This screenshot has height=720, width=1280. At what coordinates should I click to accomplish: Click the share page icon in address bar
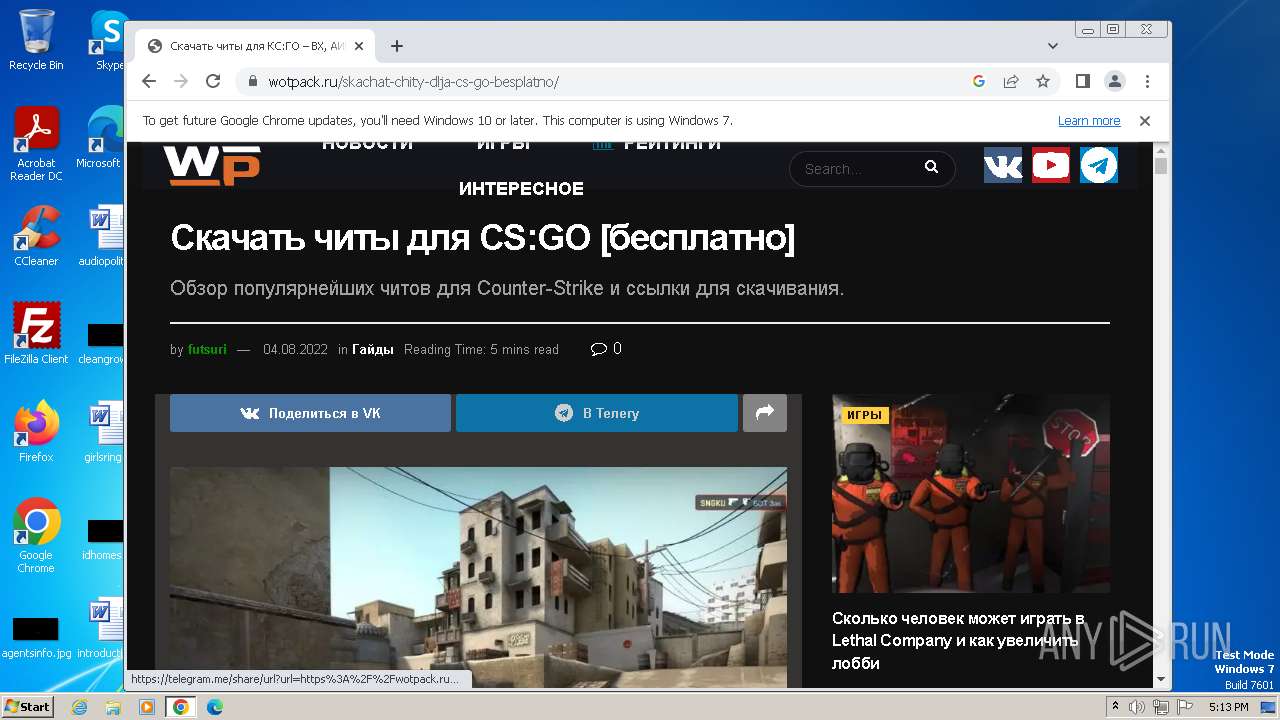(x=1011, y=81)
